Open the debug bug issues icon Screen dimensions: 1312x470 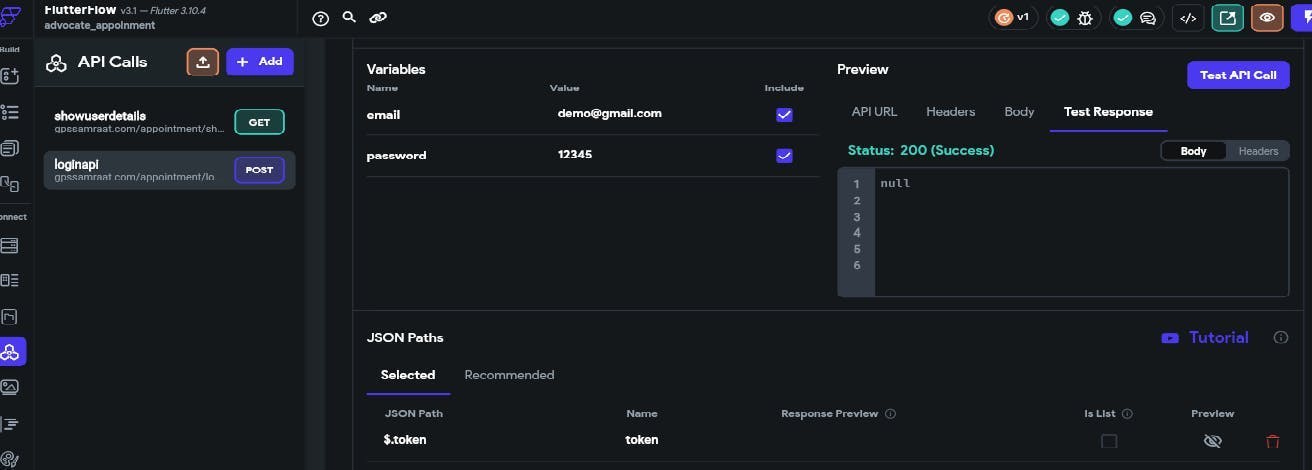point(1084,18)
